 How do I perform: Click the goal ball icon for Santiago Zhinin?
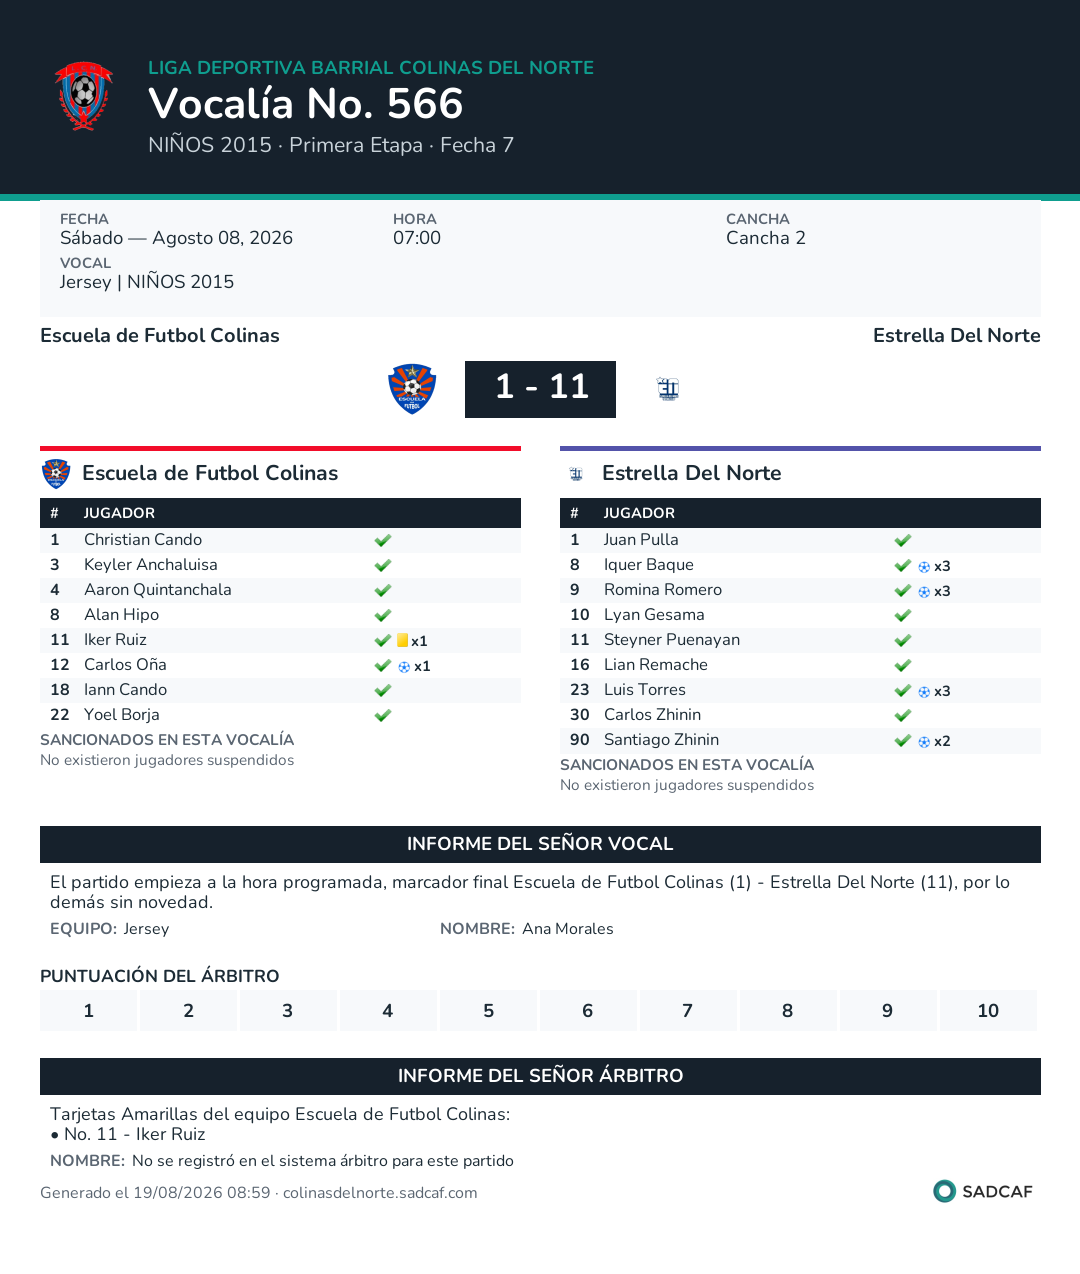[x=924, y=741]
